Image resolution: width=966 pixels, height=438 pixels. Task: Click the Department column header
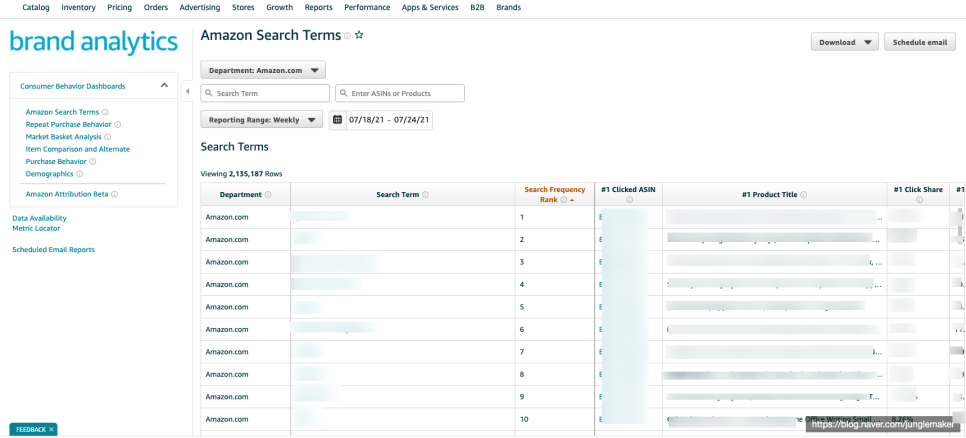click(246, 195)
